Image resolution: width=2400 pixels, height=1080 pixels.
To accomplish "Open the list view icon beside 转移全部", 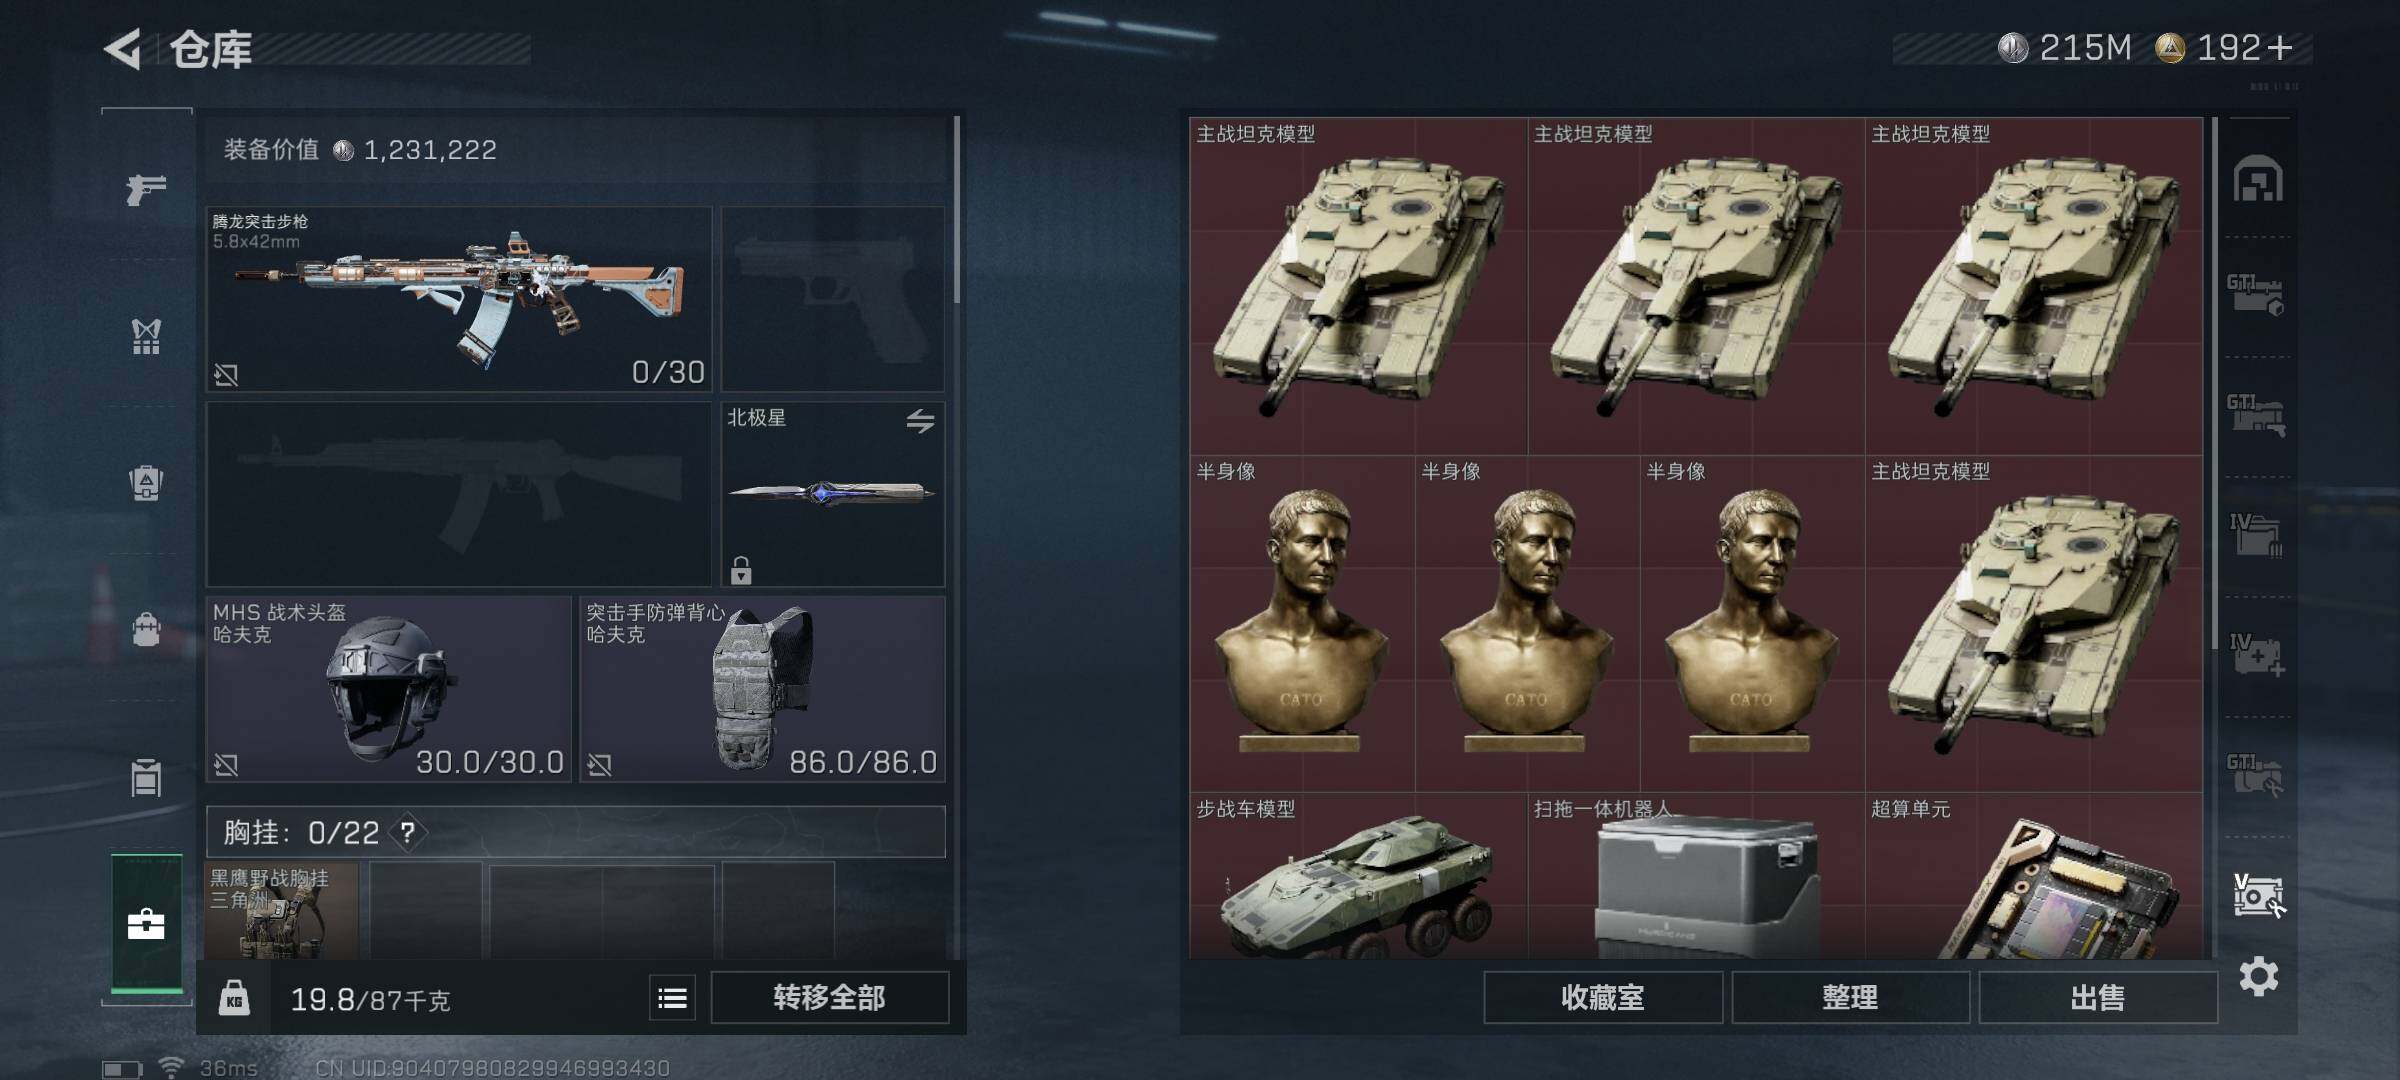I will pyautogui.click(x=672, y=997).
